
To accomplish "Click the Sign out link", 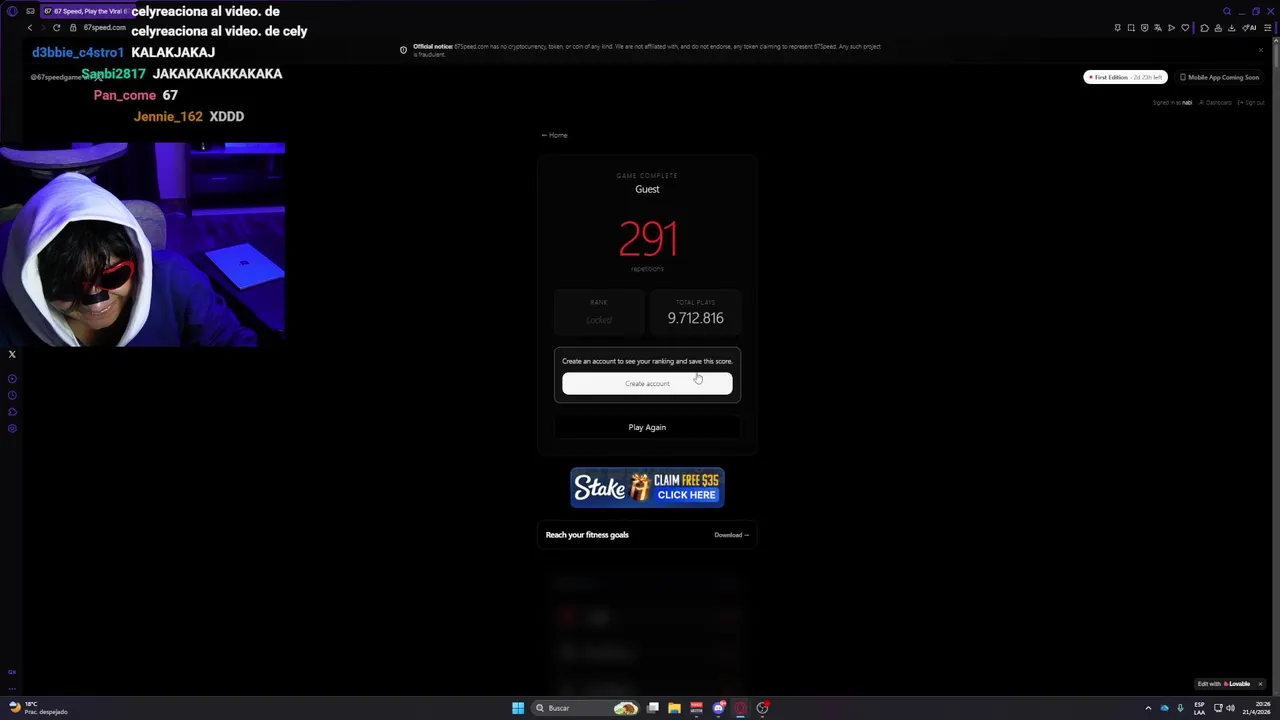I will click(1251, 102).
